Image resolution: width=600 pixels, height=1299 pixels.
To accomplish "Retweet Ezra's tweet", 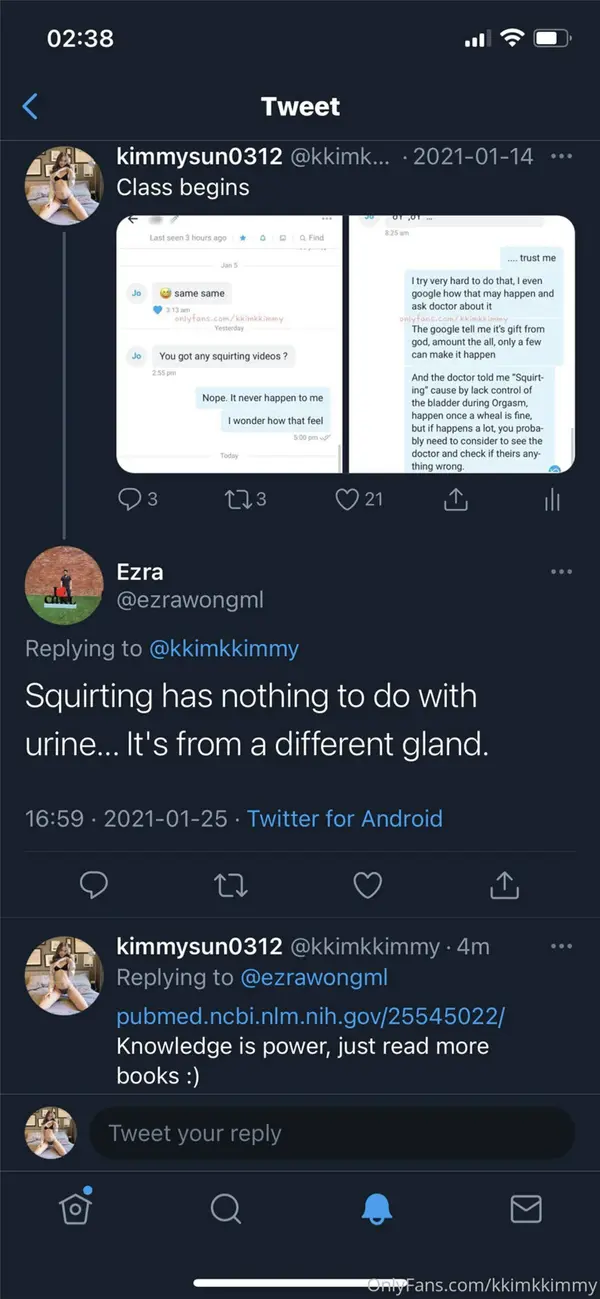I will pos(231,884).
